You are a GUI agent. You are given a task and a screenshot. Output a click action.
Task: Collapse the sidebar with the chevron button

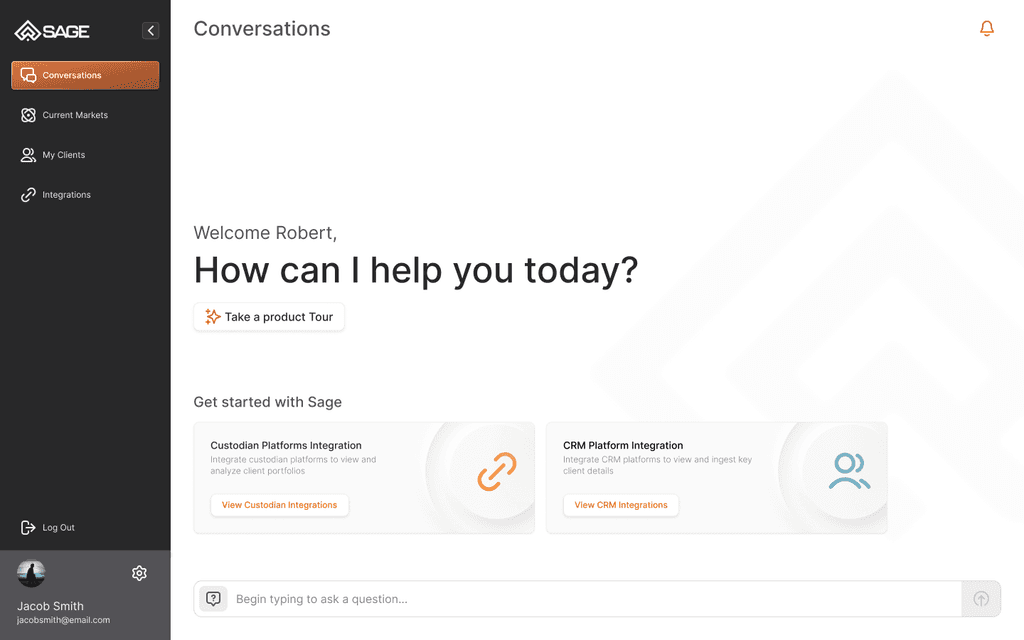(x=151, y=31)
